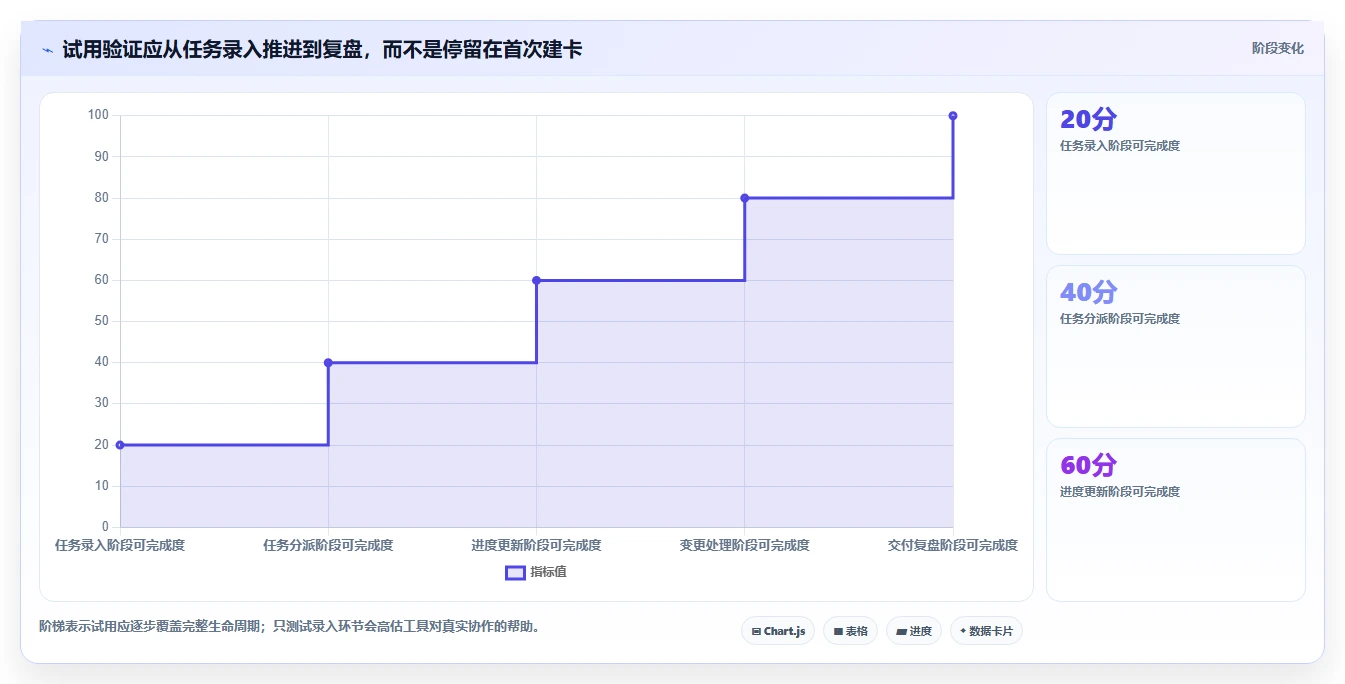
Task: Click the chart title heading text
Action: point(322,49)
